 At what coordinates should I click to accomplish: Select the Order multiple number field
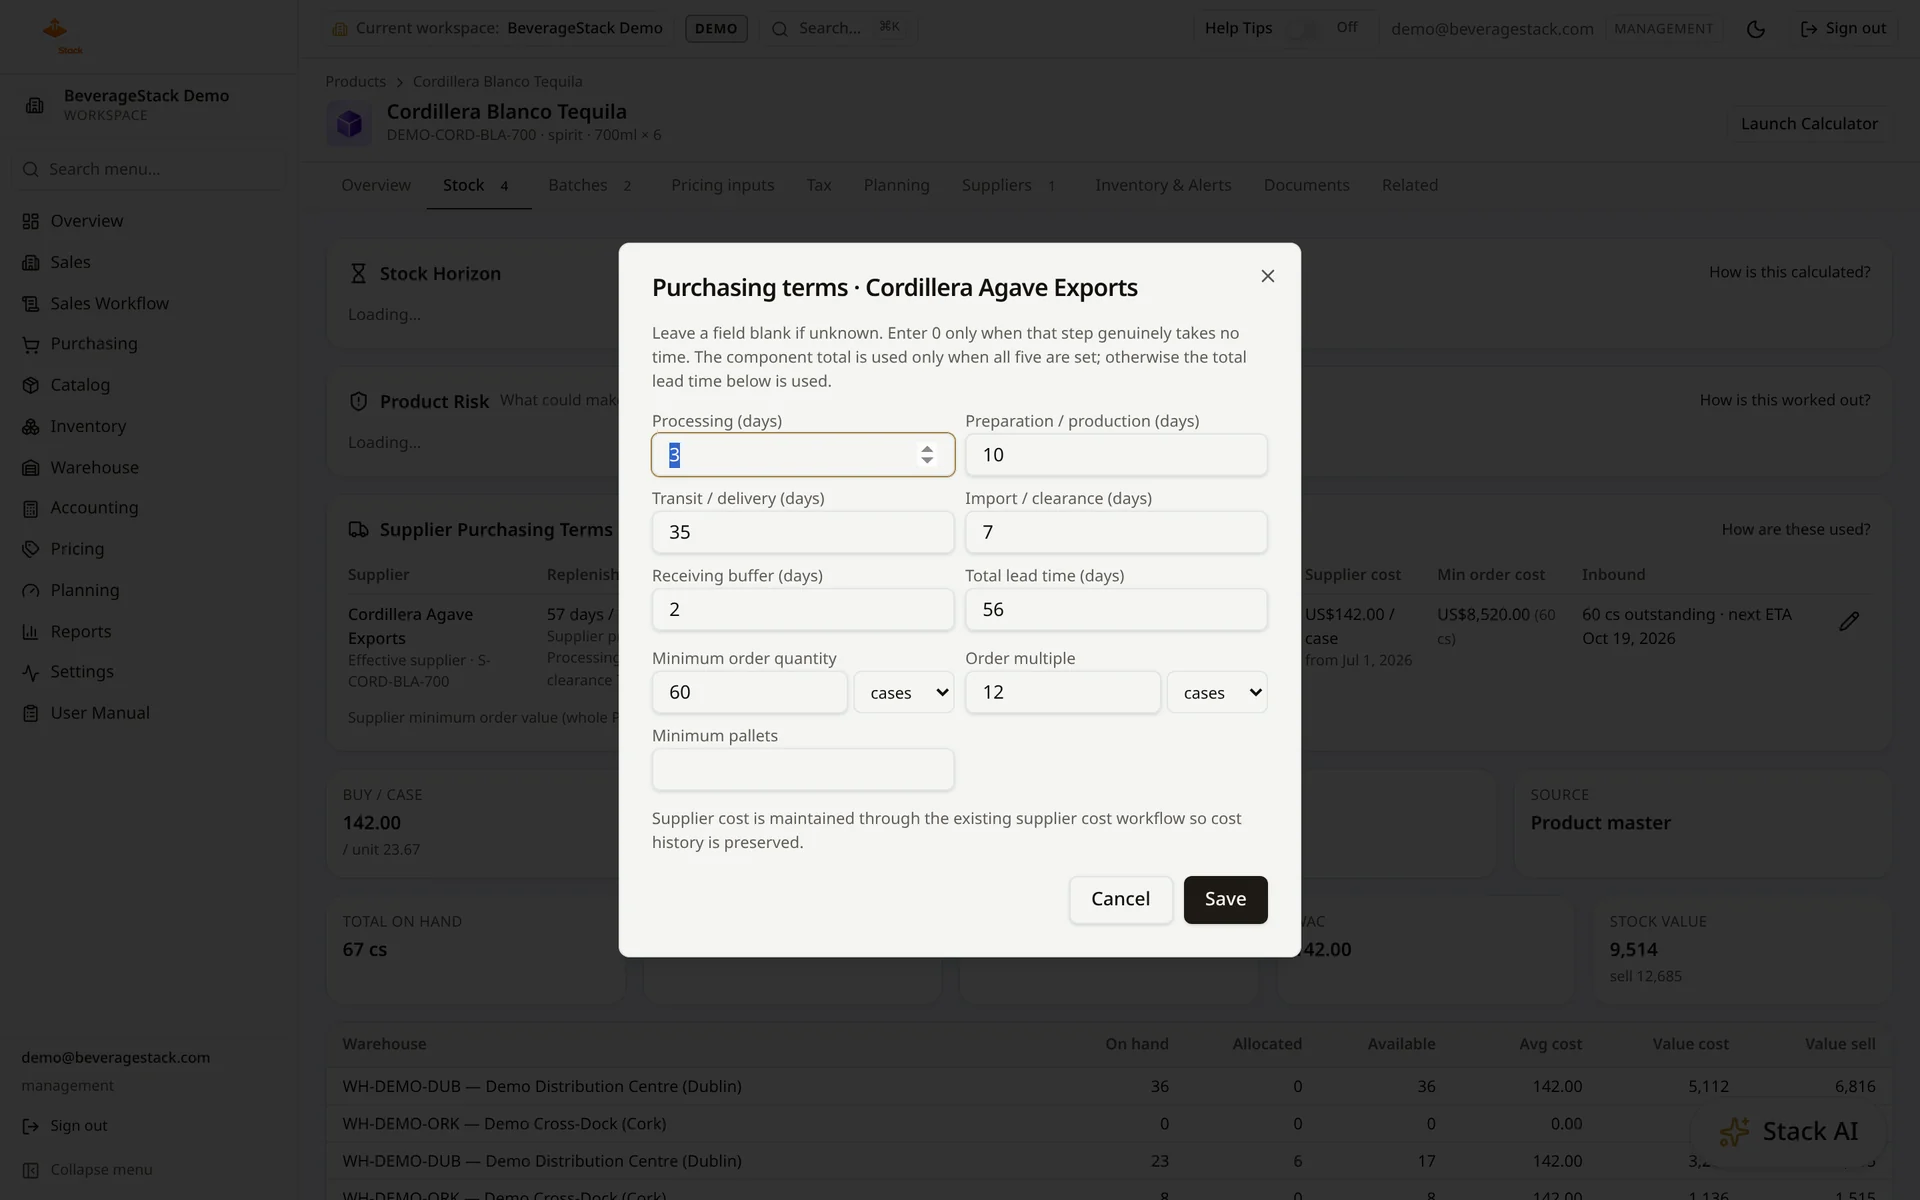pos(1062,692)
